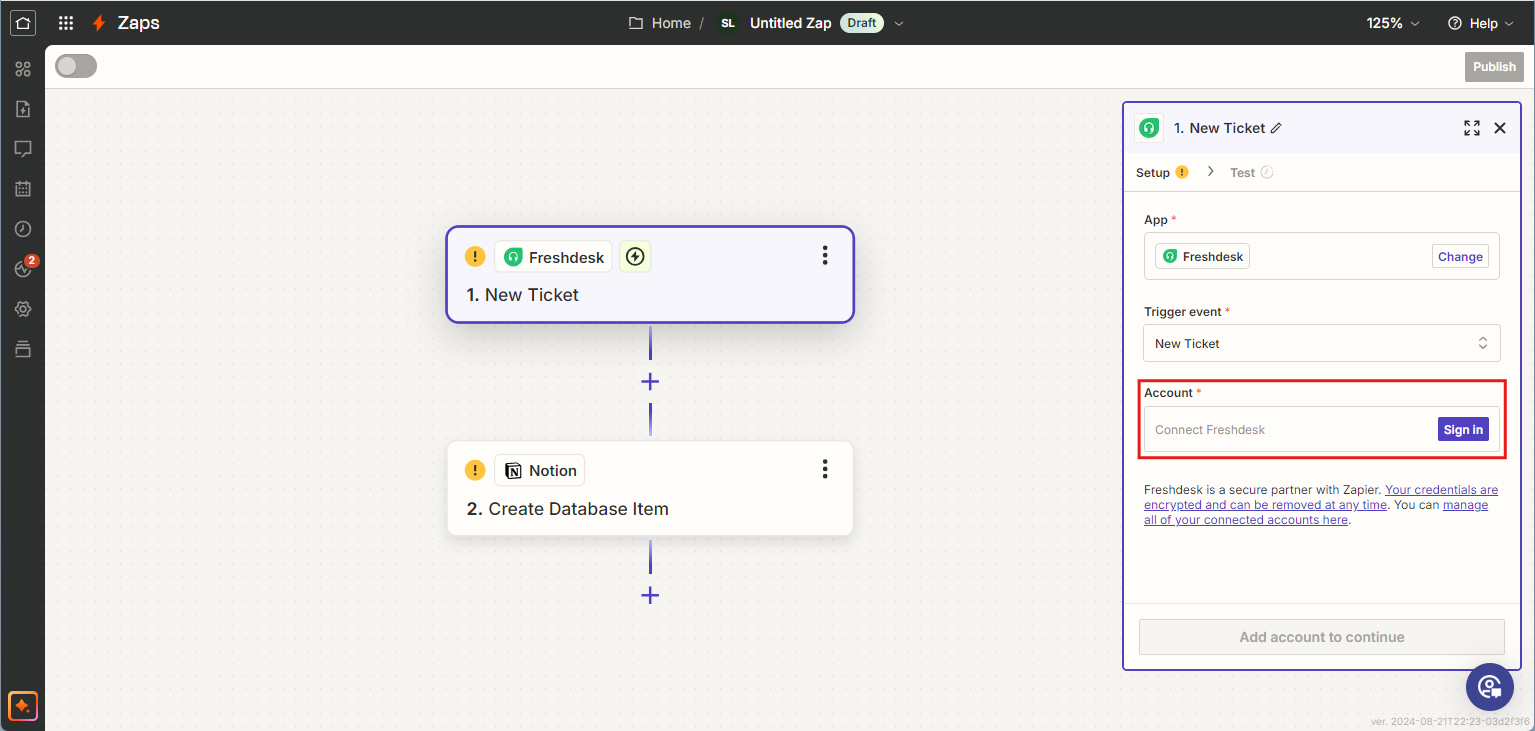Expand the step panel to full screen
This screenshot has width=1535, height=731.
click(x=1472, y=128)
